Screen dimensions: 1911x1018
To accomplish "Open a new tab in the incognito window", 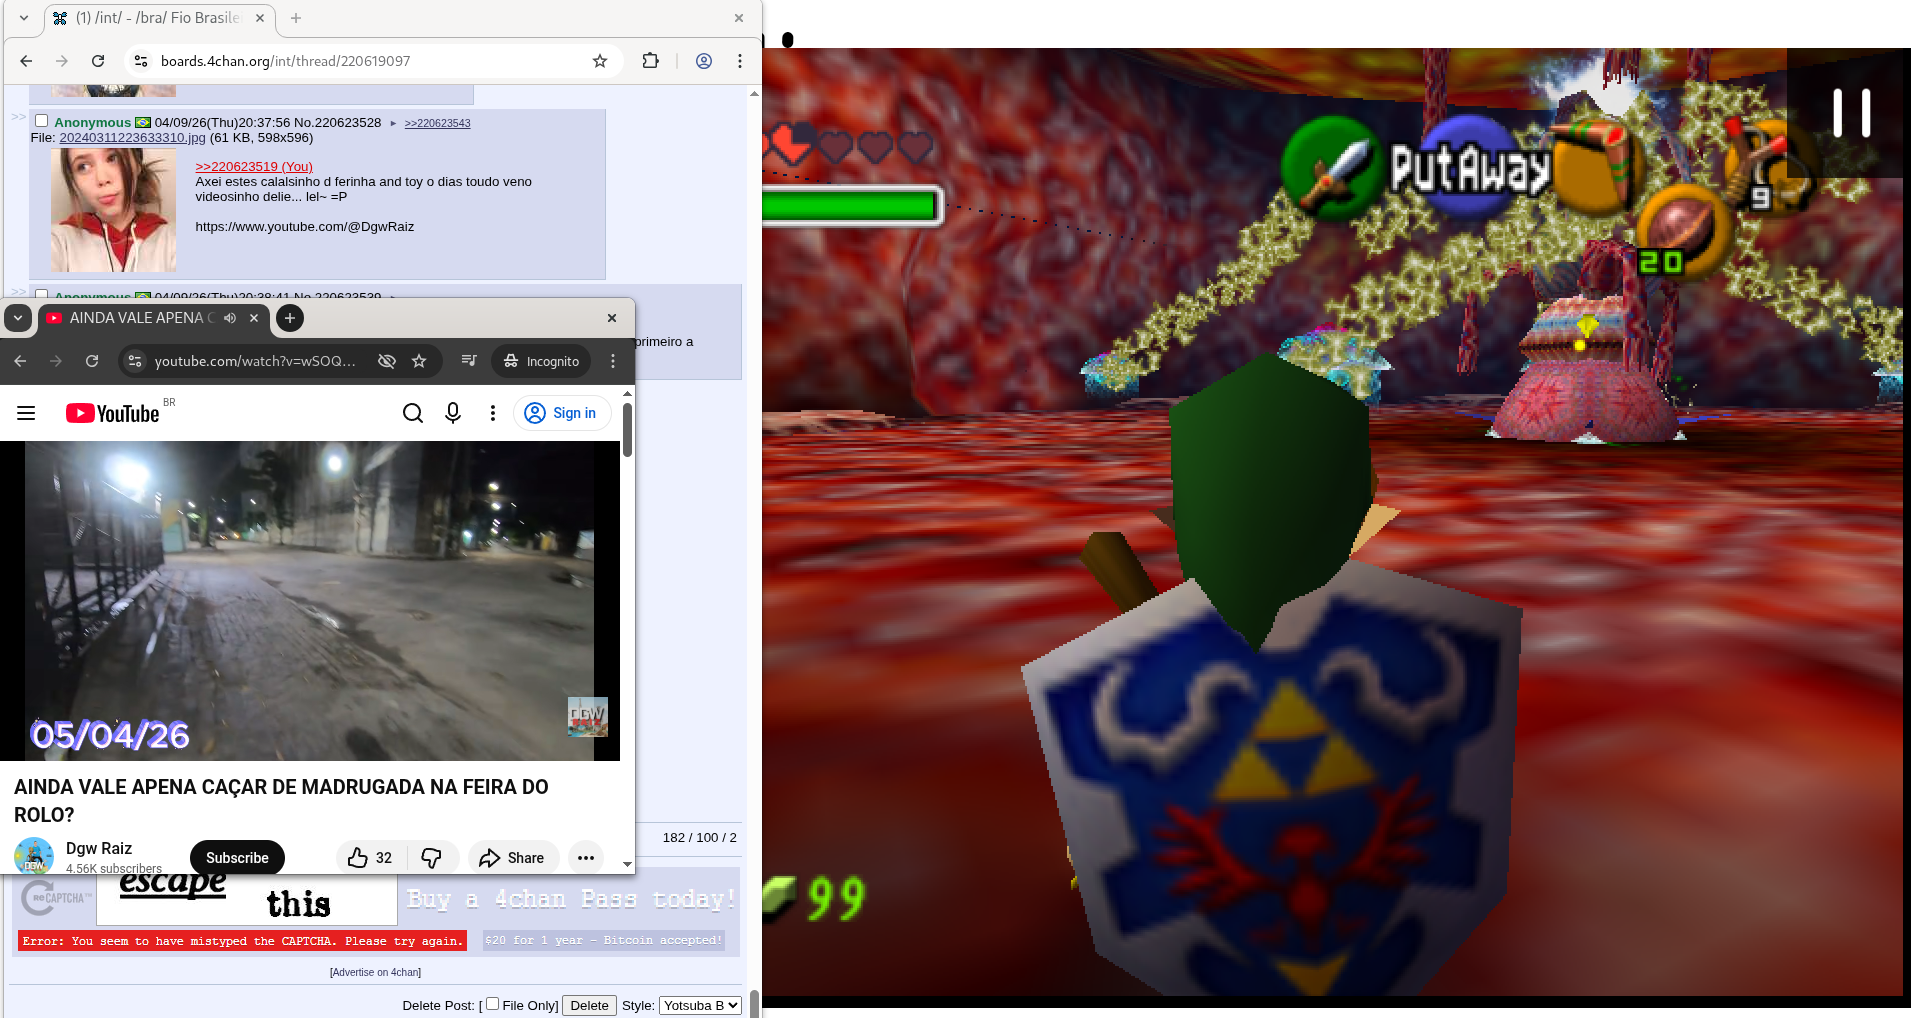I will tap(289, 318).
